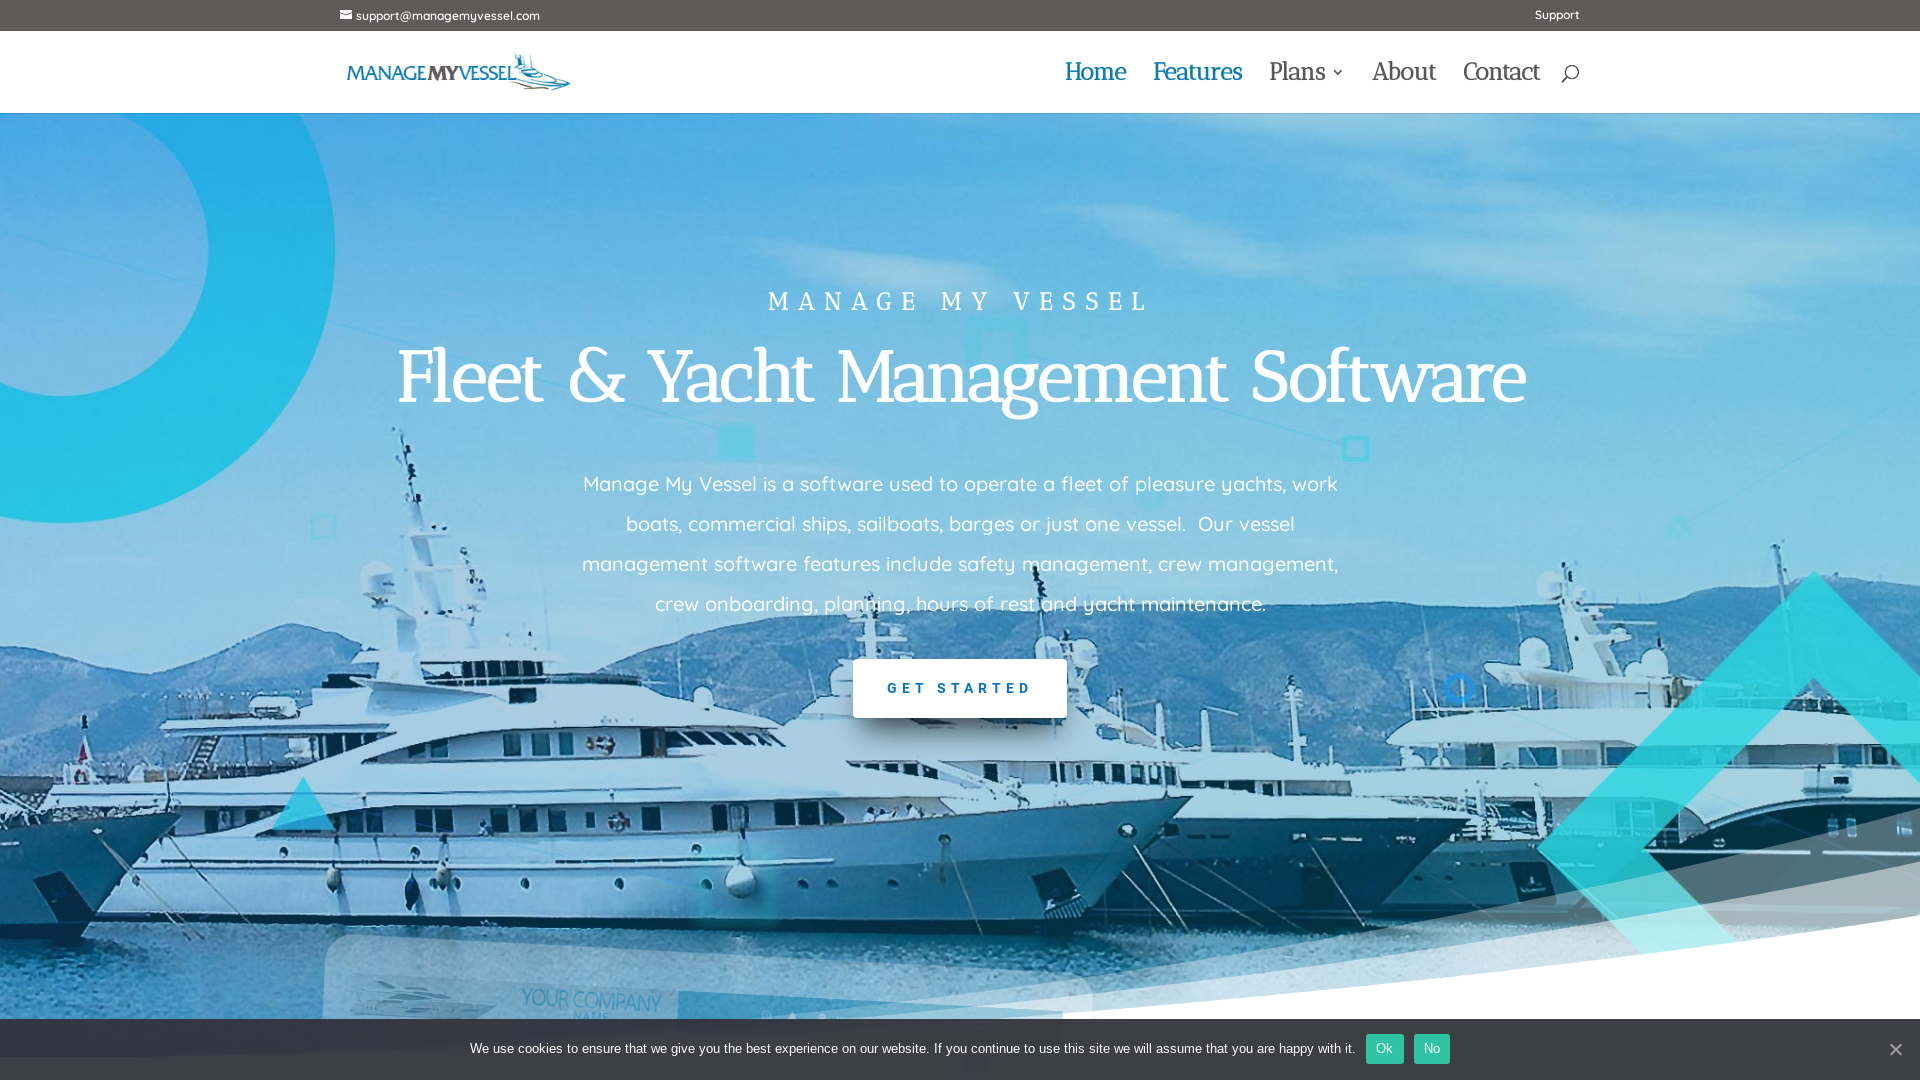The width and height of the screenshot is (1920, 1080).
Task: Click the Contact navigation tab
Action: point(1501,71)
